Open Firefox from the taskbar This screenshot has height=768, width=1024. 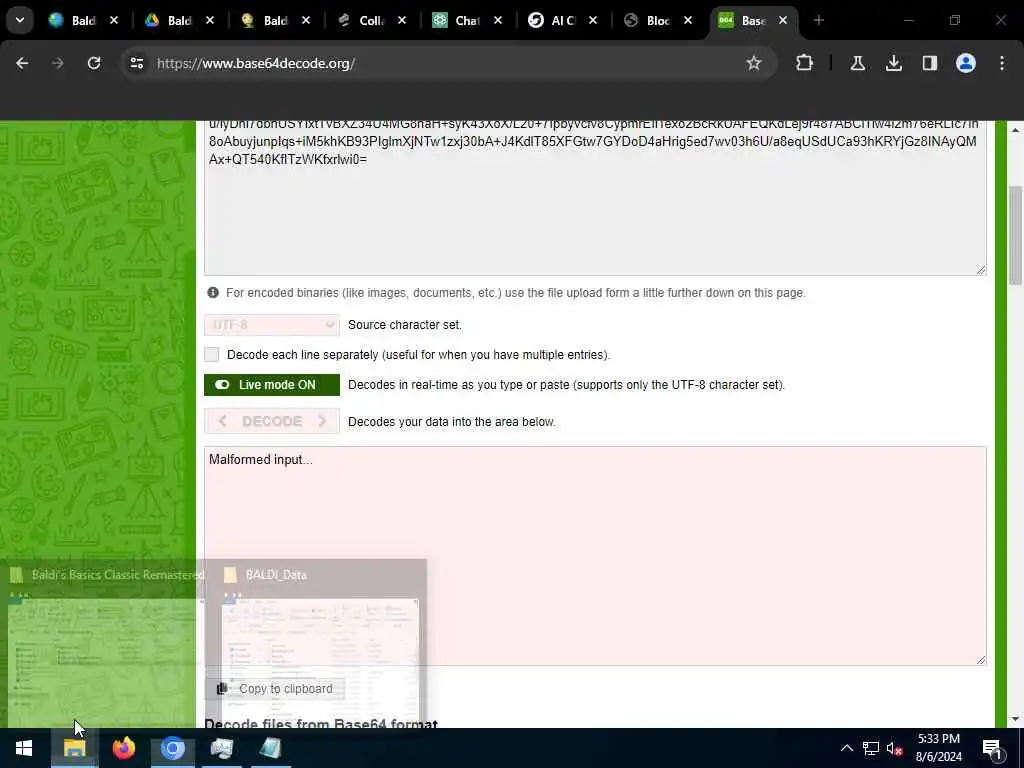[x=123, y=748]
